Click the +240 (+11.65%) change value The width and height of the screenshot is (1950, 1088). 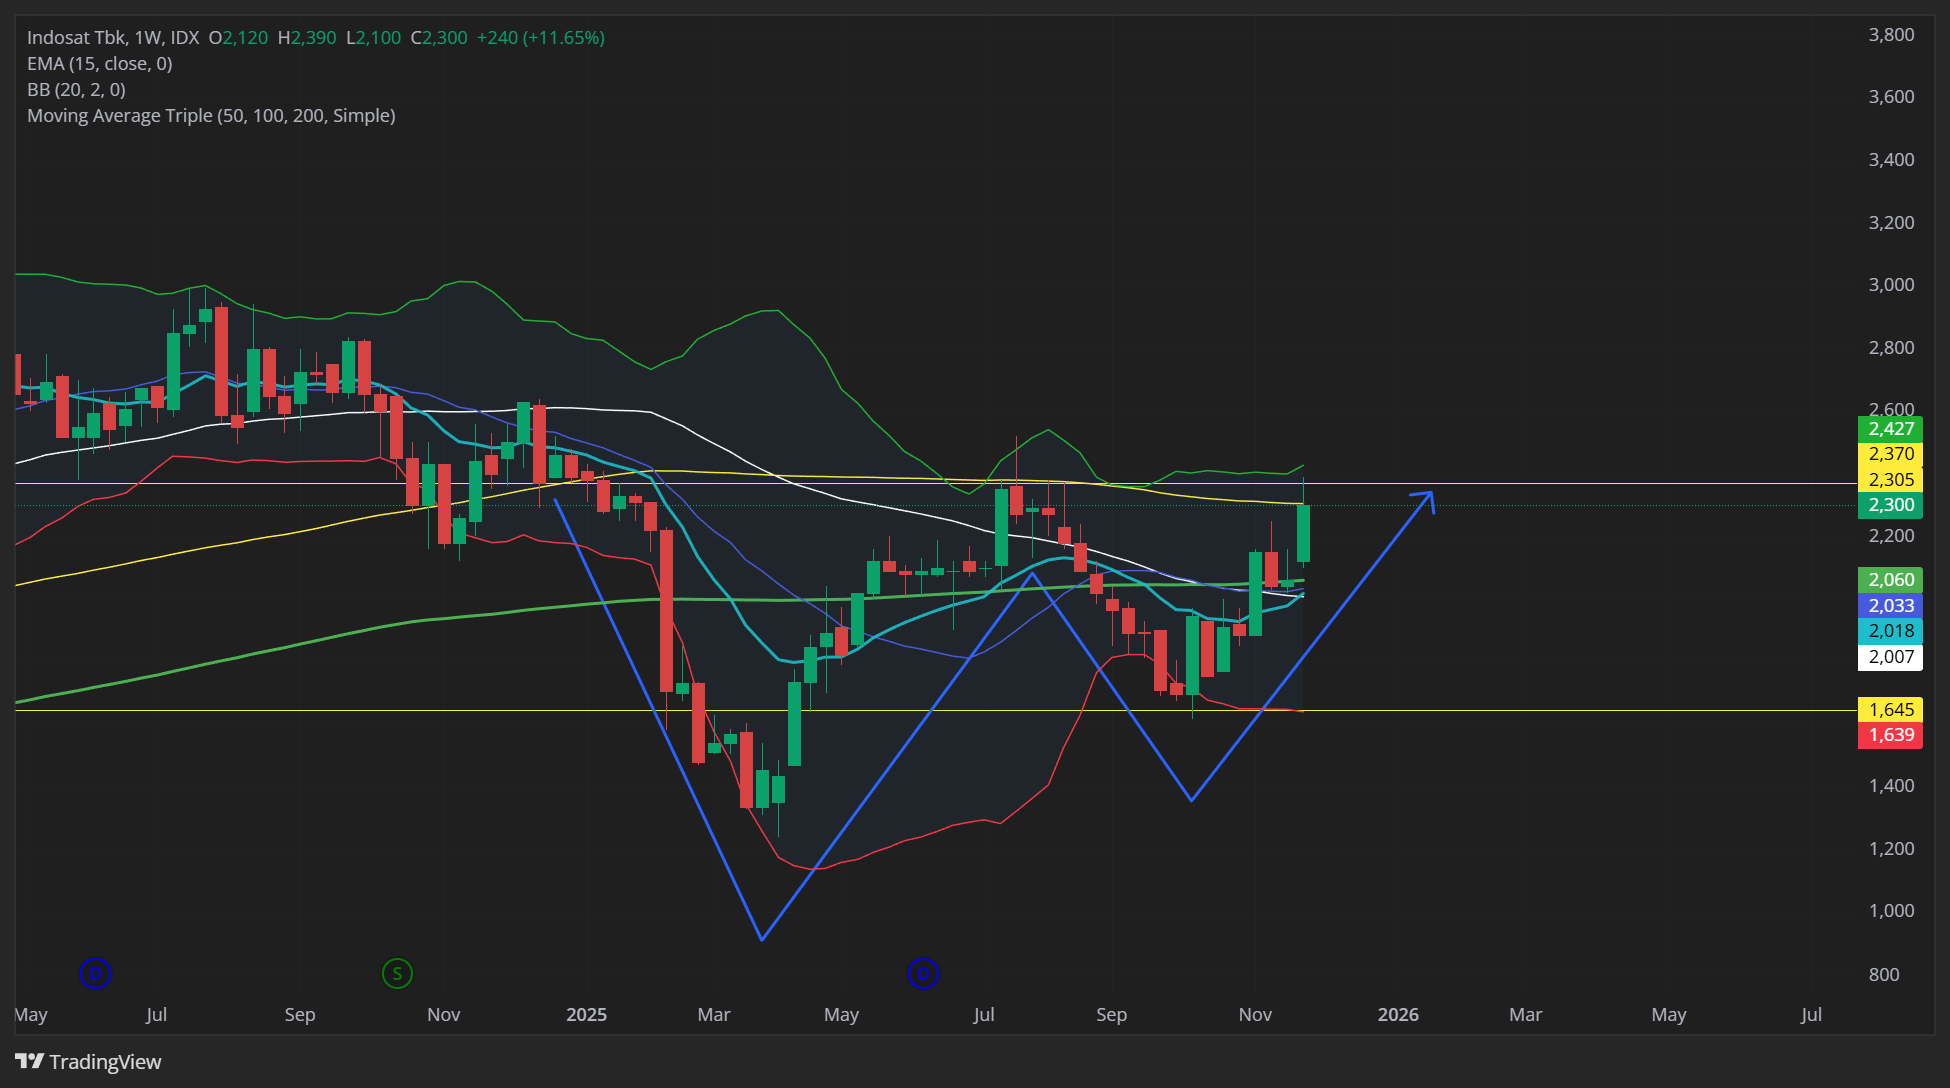point(540,38)
